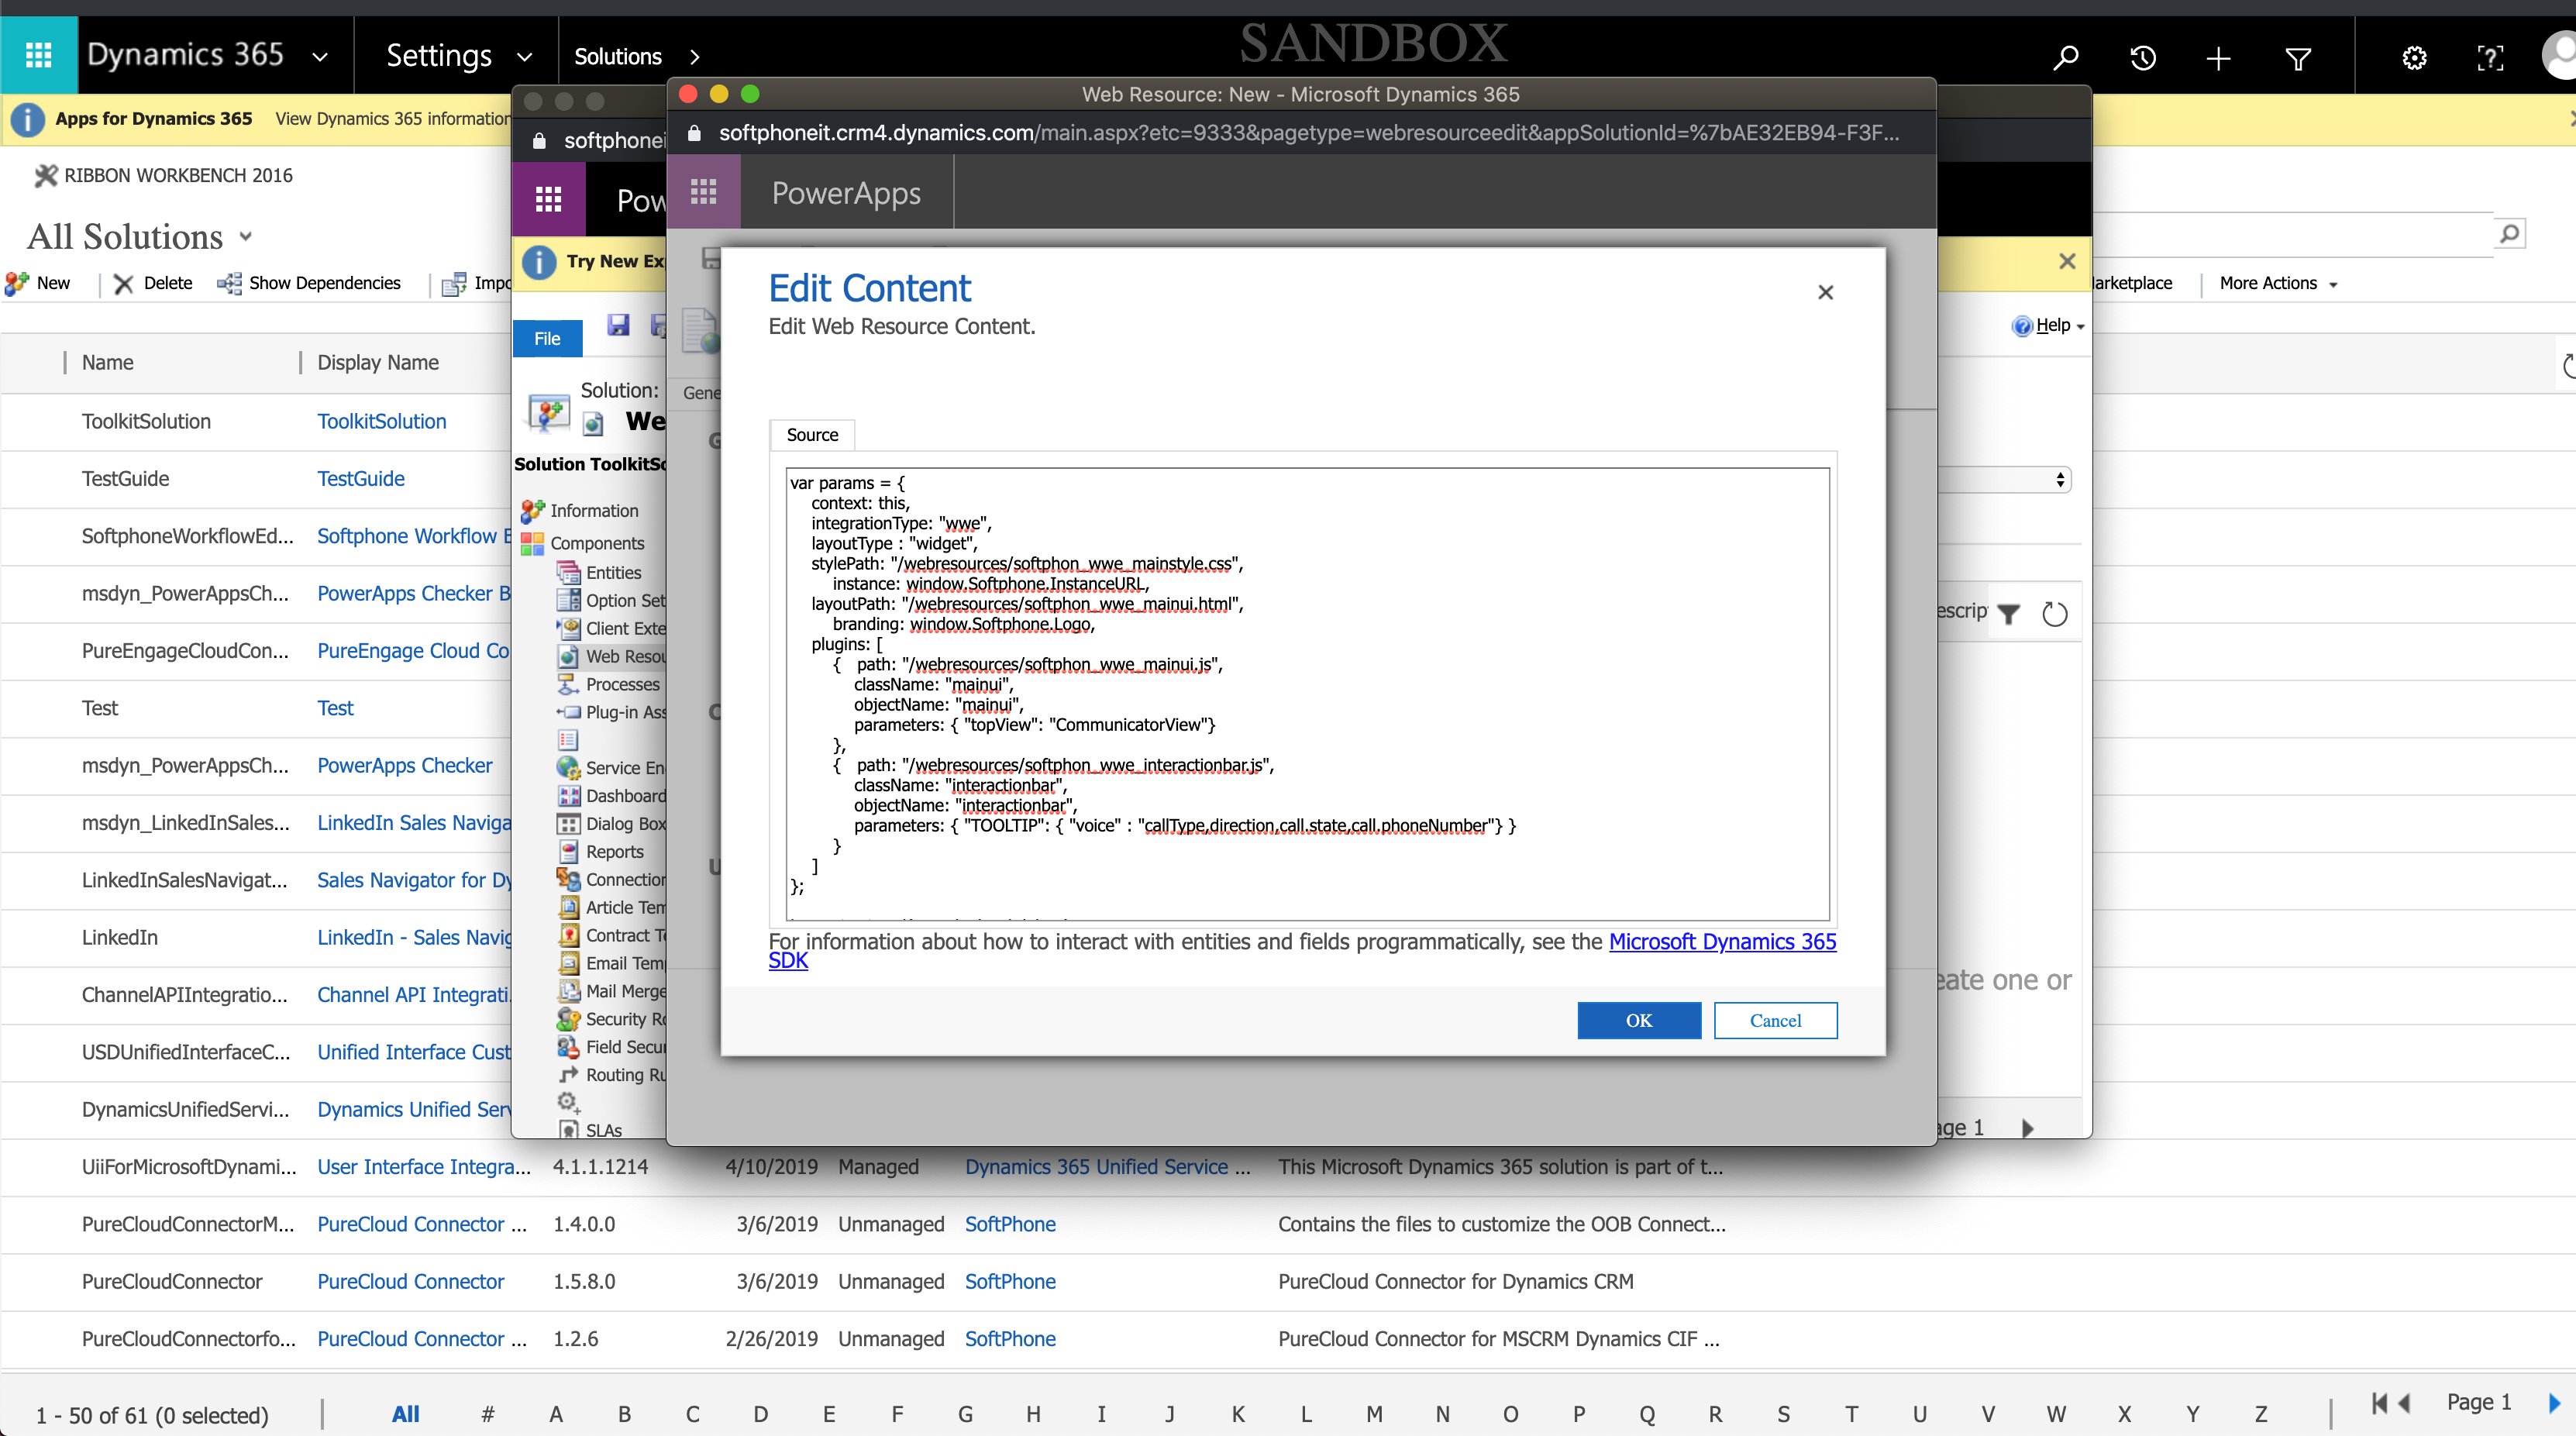
Task: Dismiss the yellow notification bar X
Action: 2067,261
